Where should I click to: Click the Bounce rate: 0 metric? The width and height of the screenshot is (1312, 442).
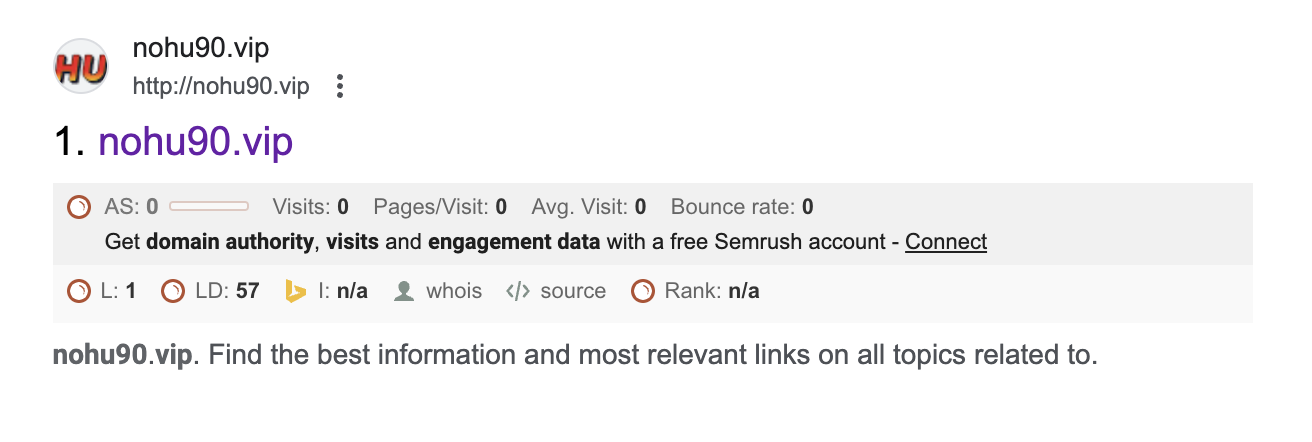742,207
